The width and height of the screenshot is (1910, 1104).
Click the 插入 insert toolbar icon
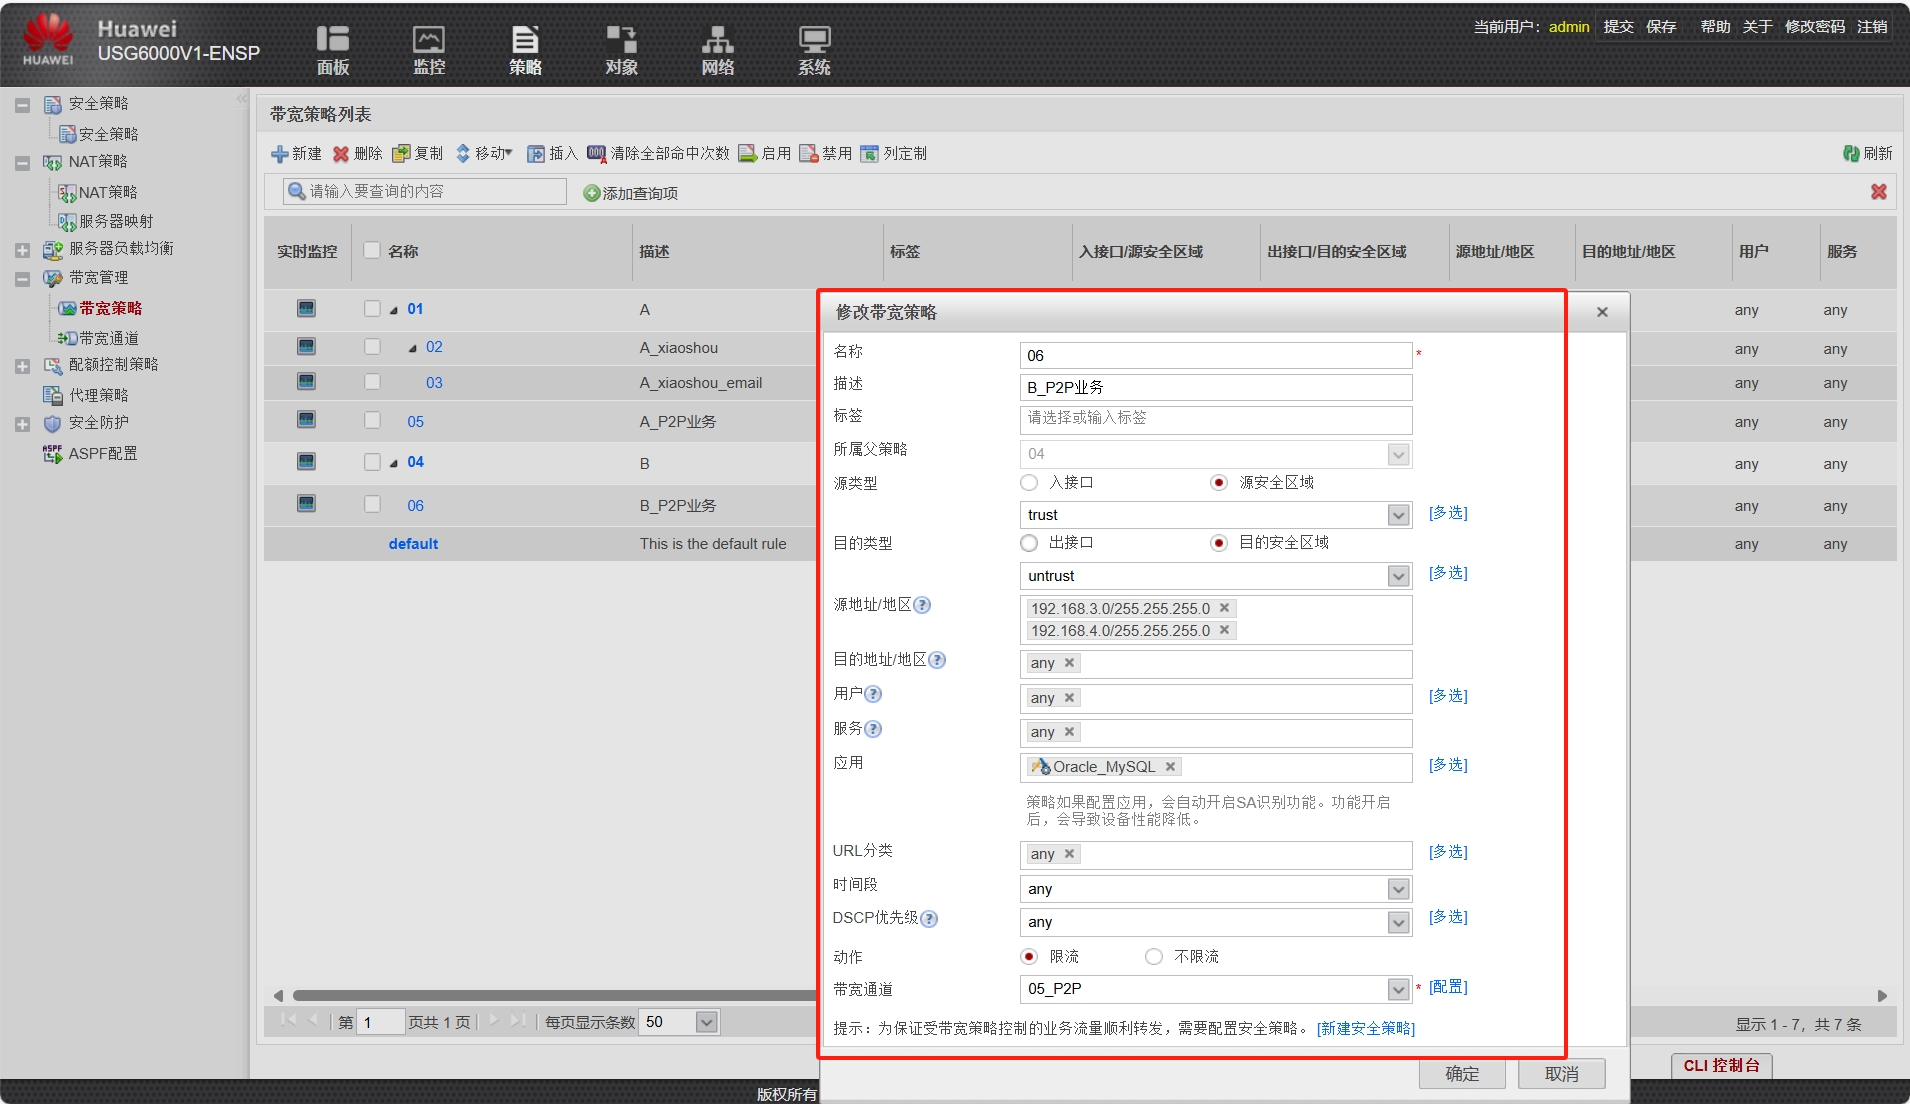click(536, 154)
